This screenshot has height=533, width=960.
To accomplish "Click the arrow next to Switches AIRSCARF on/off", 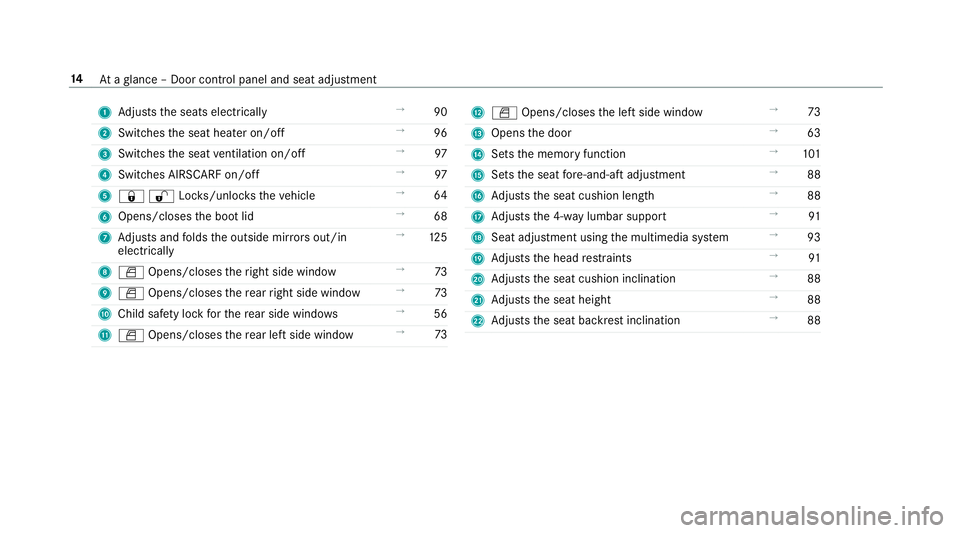I will coord(400,173).
